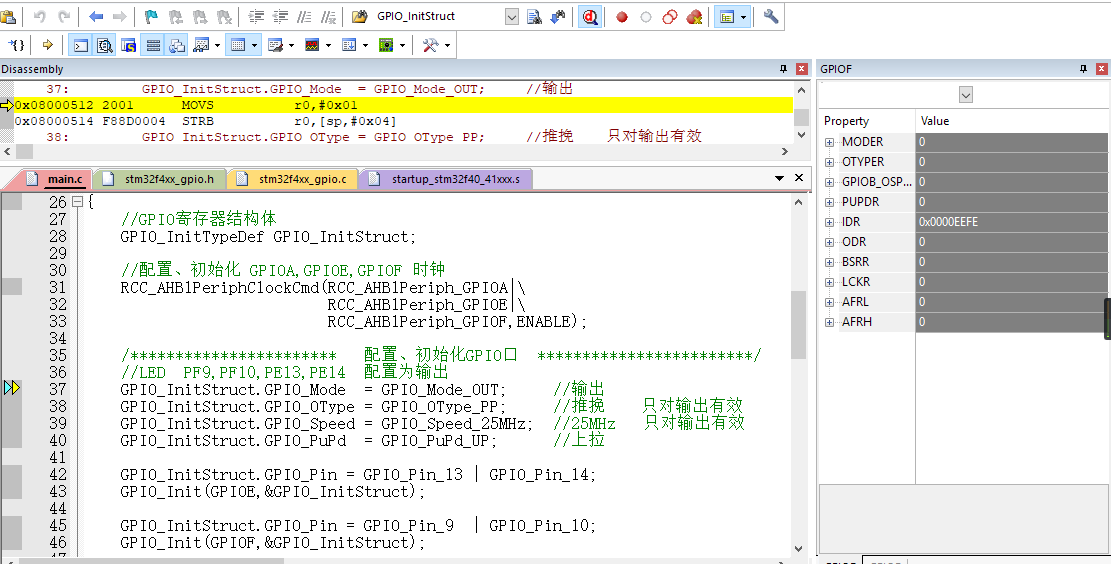Show next statement yellow arrow
1111x564 pixels.
(x=47, y=45)
